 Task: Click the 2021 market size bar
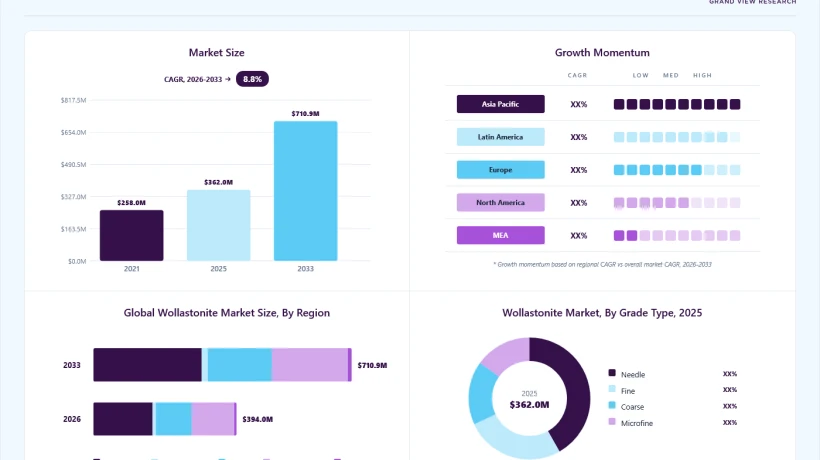pyautogui.click(x=132, y=235)
